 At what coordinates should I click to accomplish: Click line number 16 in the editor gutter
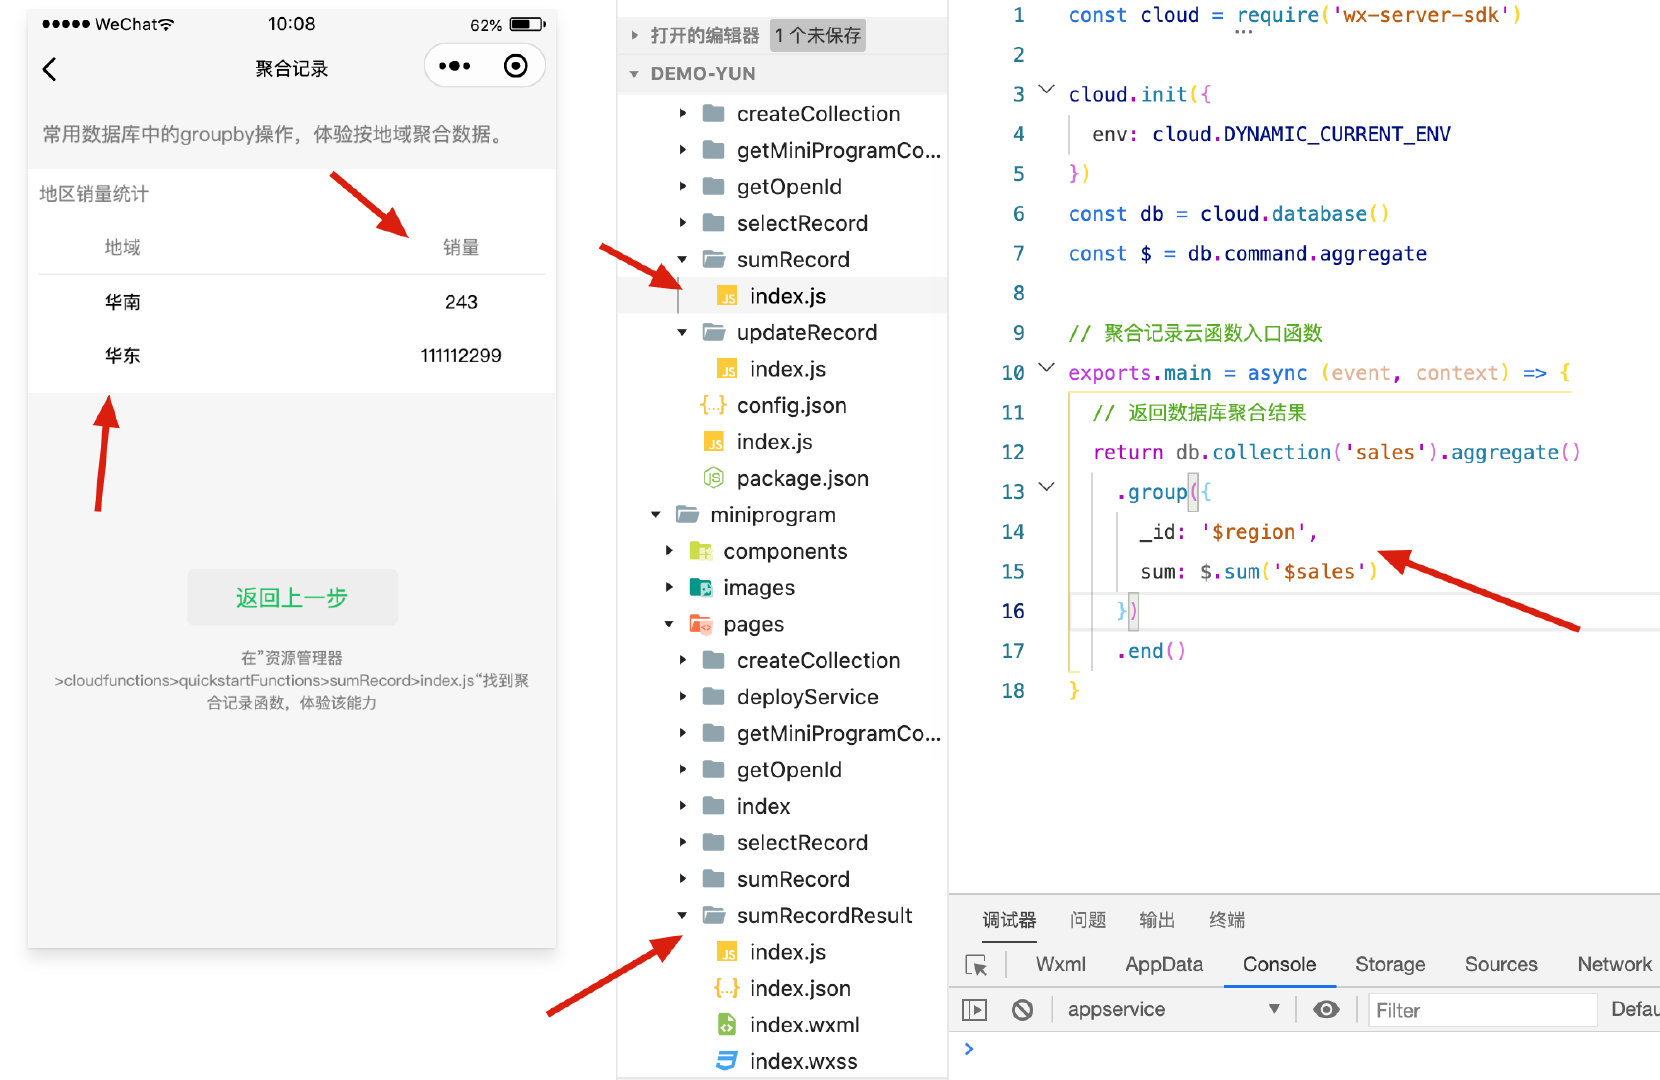point(1013,611)
